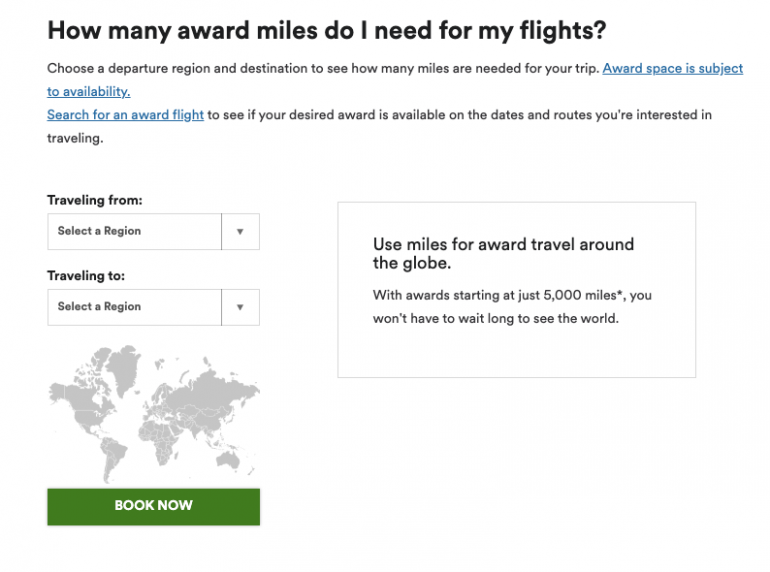Click the "Traveling to:" field label
Screen dimensions: 770x572
86,276
